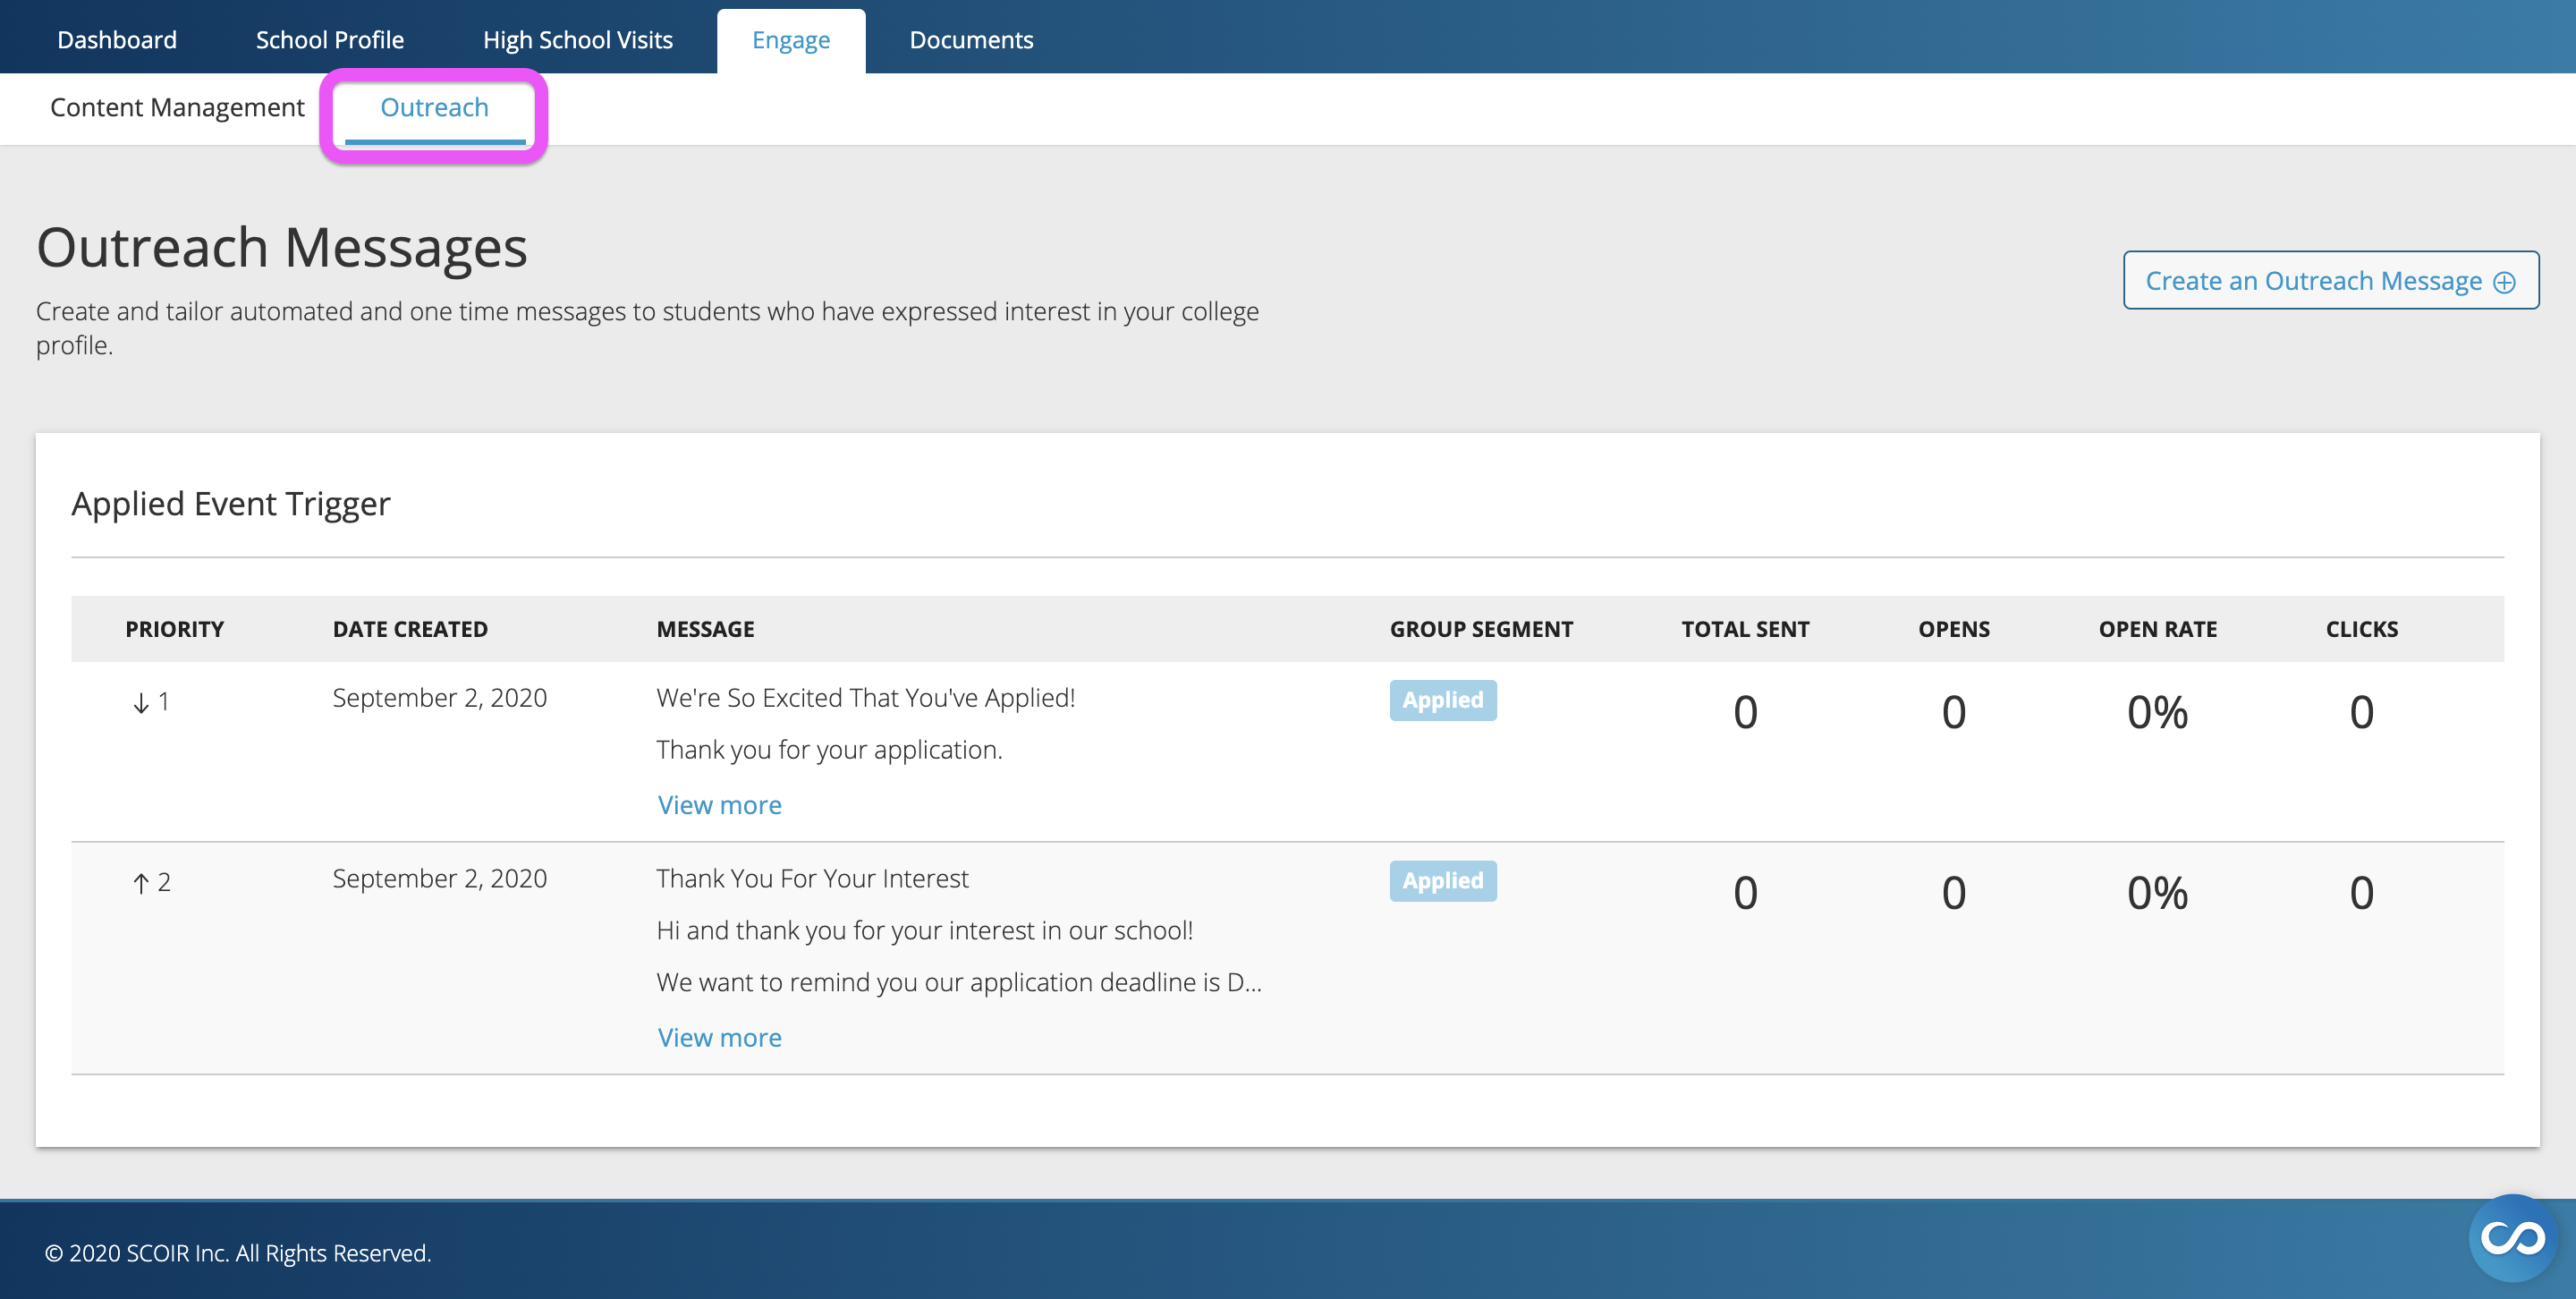Viewport: 2576px width, 1299px height.
Task: Switch to the School Profile tab
Action: [330, 40]
